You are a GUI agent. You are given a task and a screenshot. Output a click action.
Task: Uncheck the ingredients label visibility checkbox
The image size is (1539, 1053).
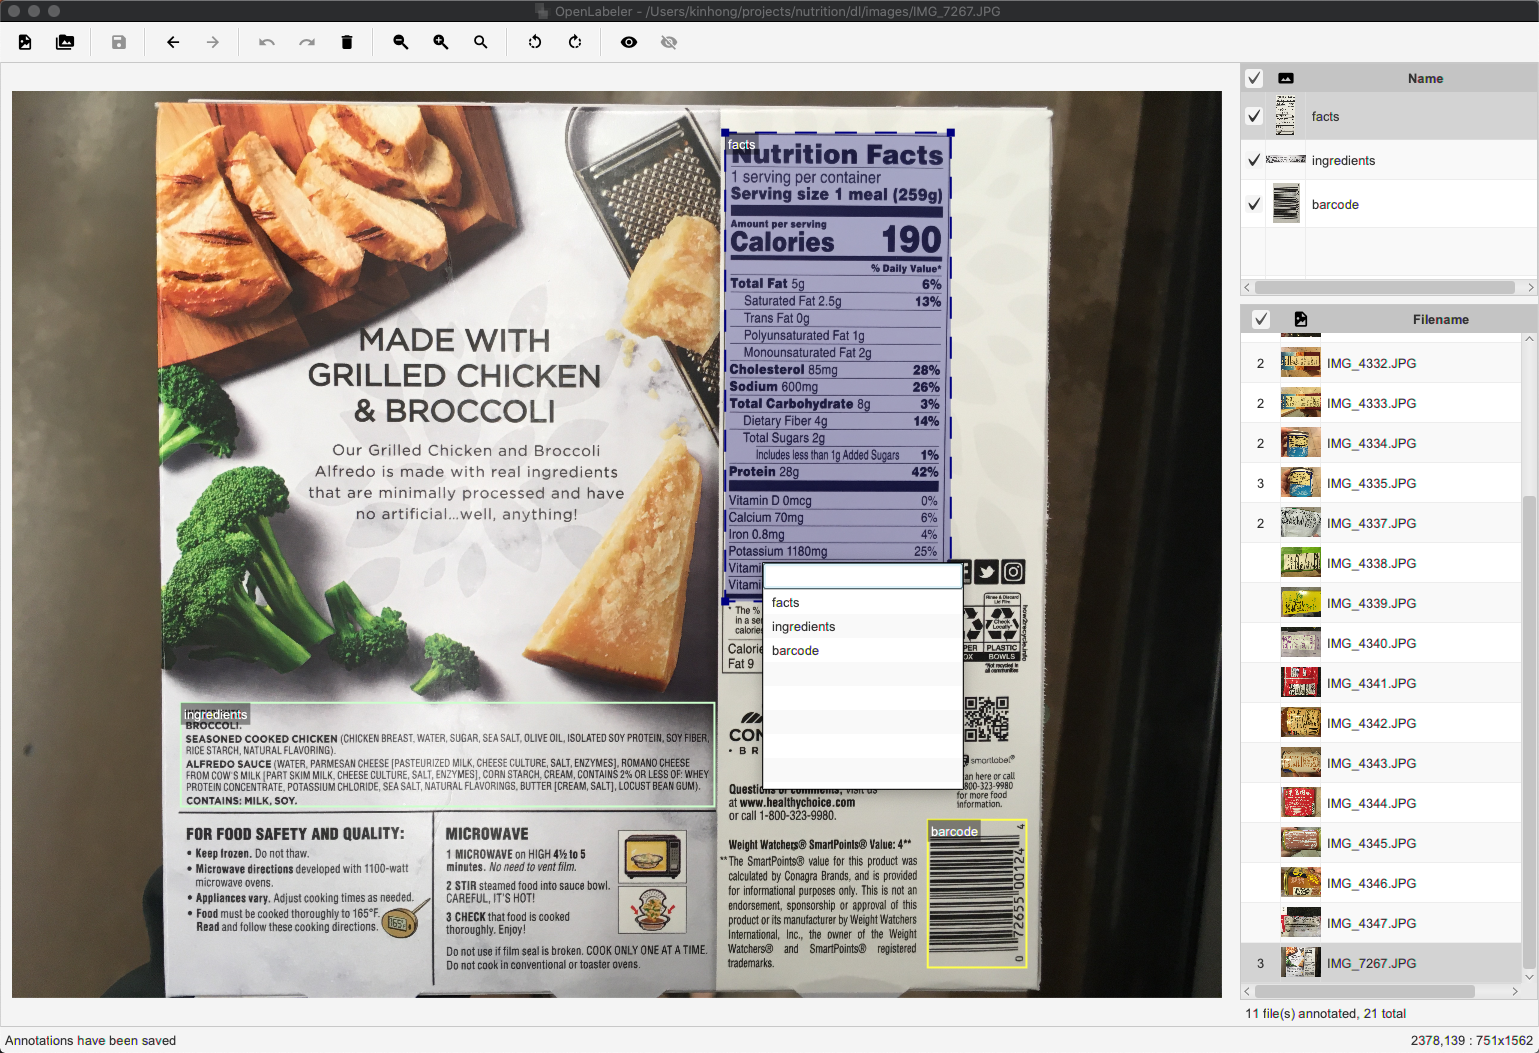point(1254,160)
